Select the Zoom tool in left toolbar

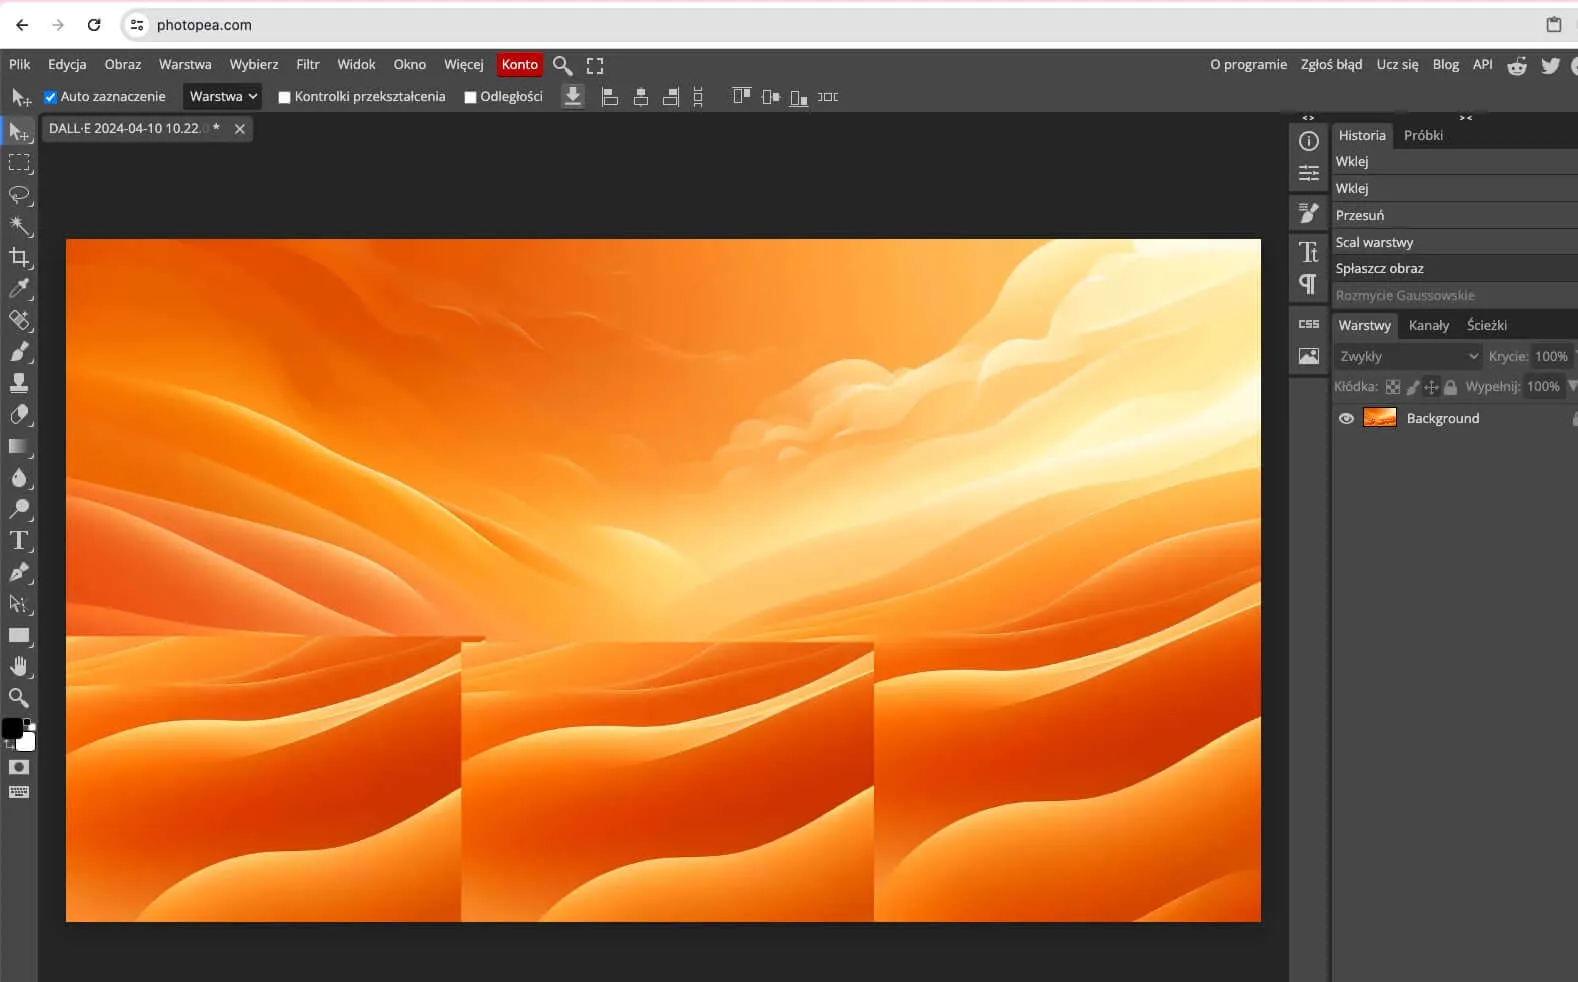click(x=19, y=698)
